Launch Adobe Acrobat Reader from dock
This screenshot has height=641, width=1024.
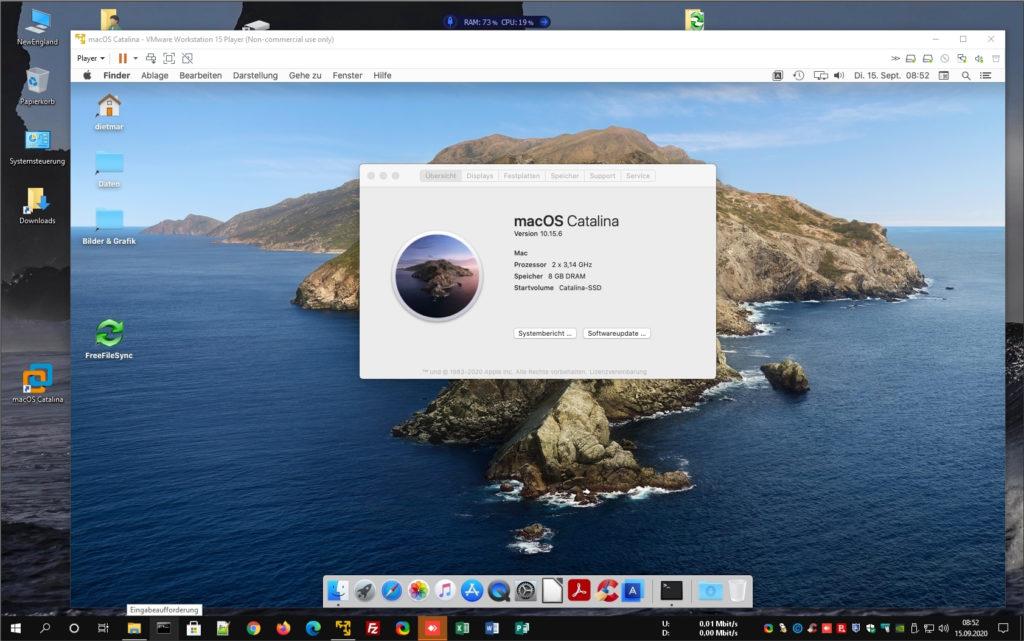pos(579,591)
